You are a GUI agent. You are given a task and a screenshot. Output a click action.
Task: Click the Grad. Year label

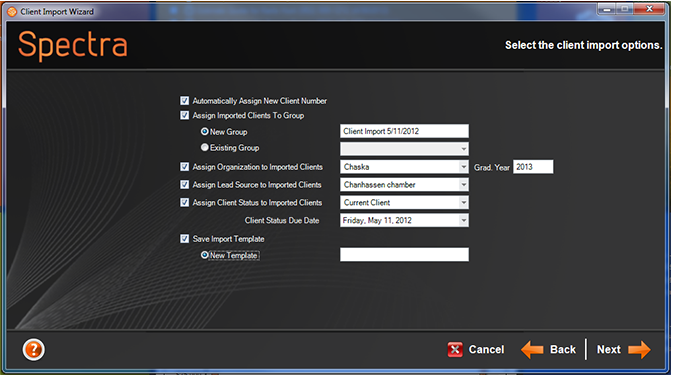(x=492, y=167)
